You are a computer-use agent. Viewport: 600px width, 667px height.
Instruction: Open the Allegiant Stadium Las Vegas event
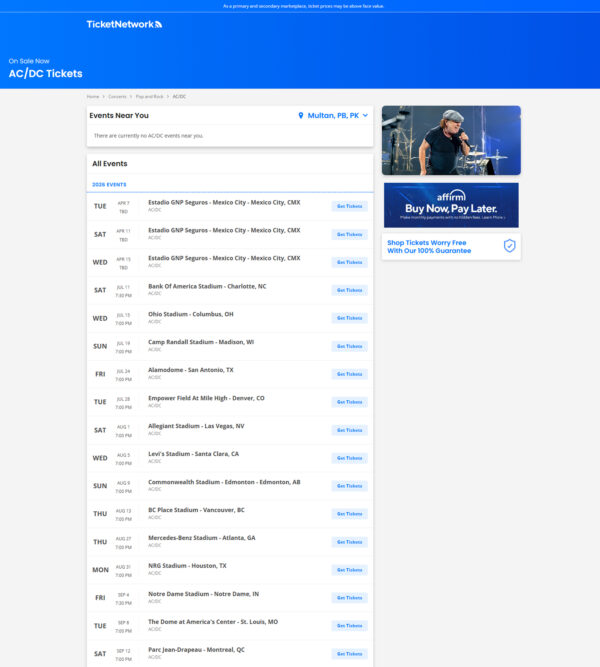tap(196, 426)
